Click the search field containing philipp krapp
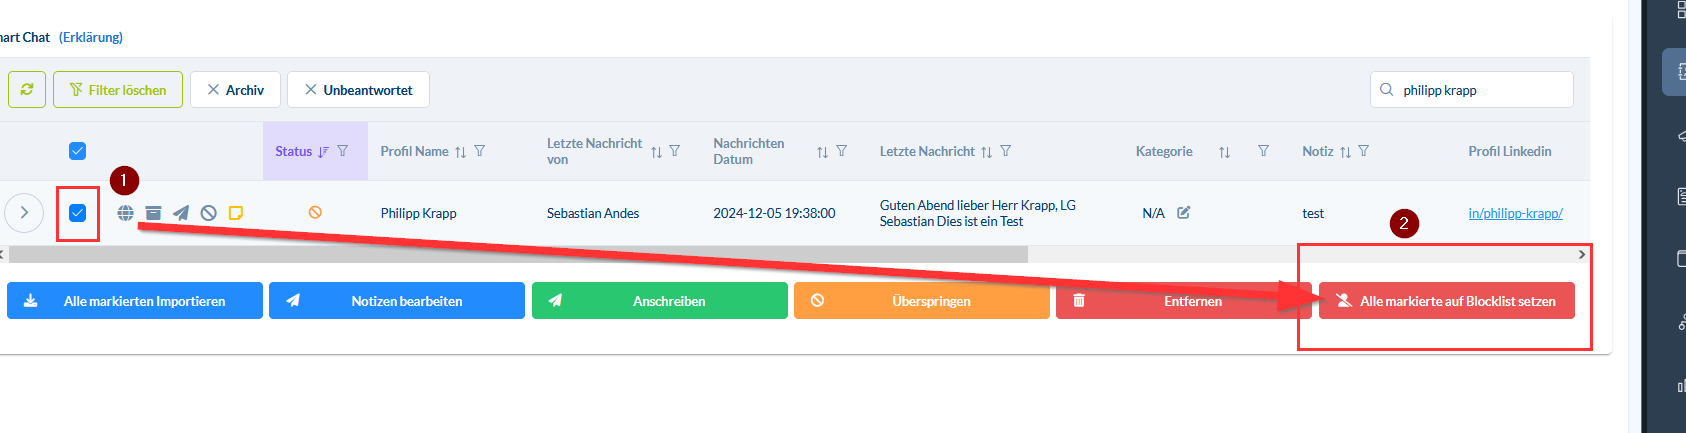This screenshot has height=433, width=1686. tap(1480, 90)
